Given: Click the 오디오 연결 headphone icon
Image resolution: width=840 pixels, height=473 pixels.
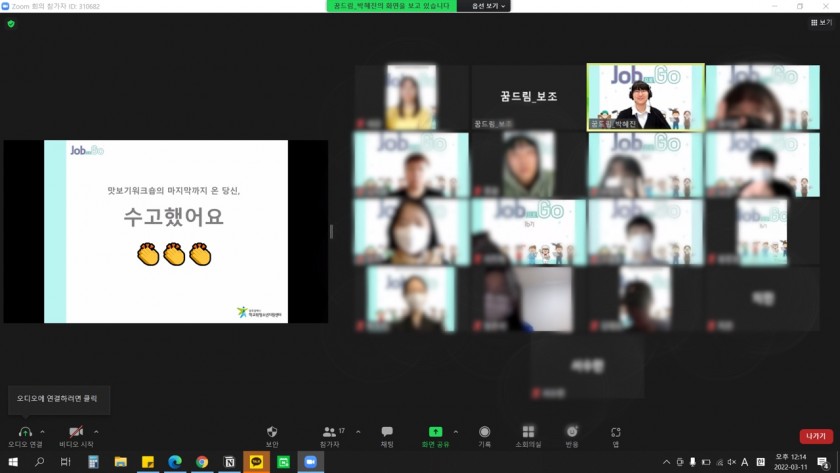Looking at the screenshot, I should tap(25, 432).
